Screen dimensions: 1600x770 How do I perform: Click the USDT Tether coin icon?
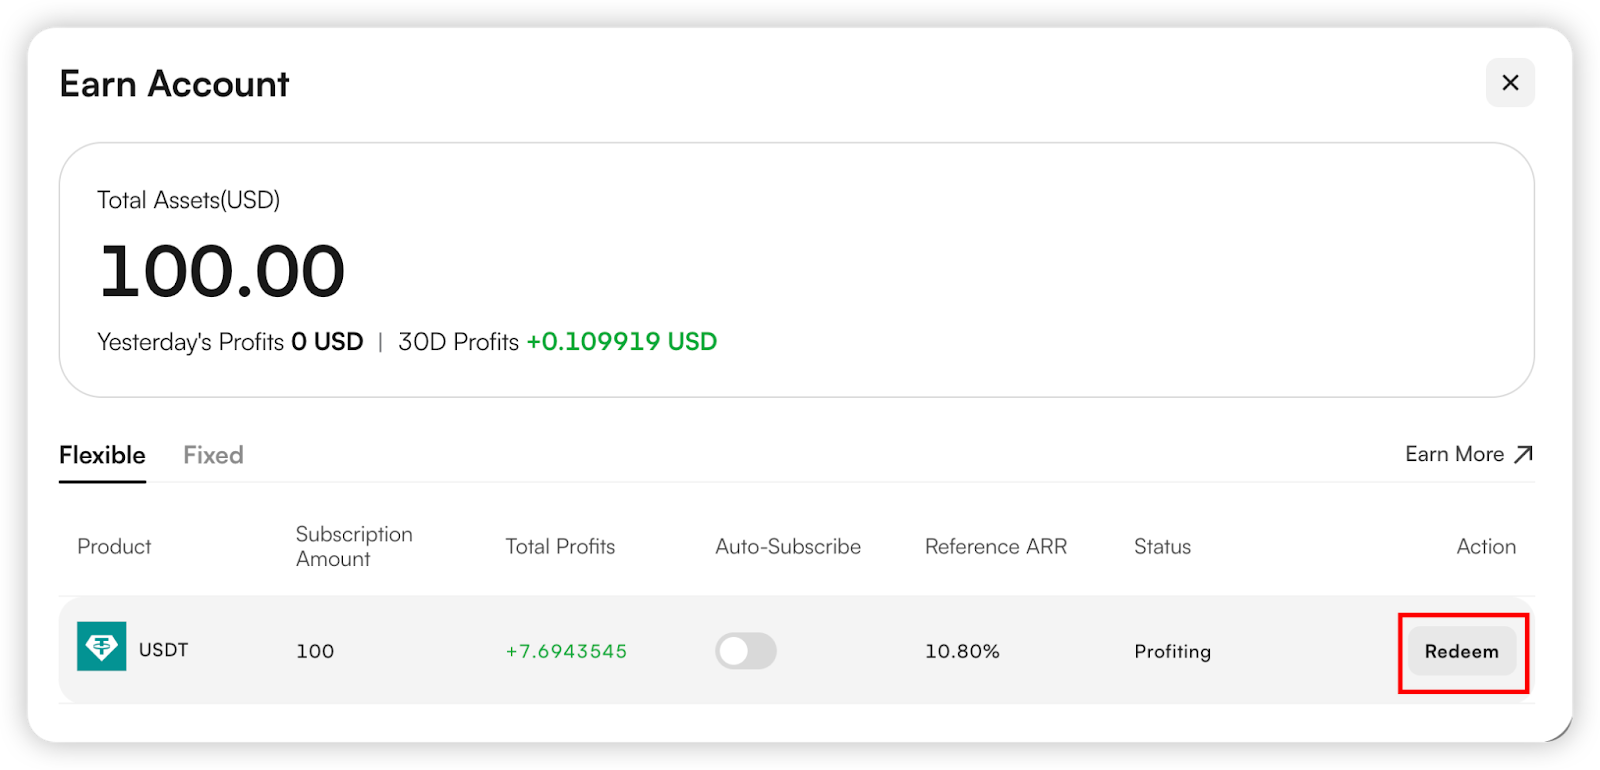[102, 646]
